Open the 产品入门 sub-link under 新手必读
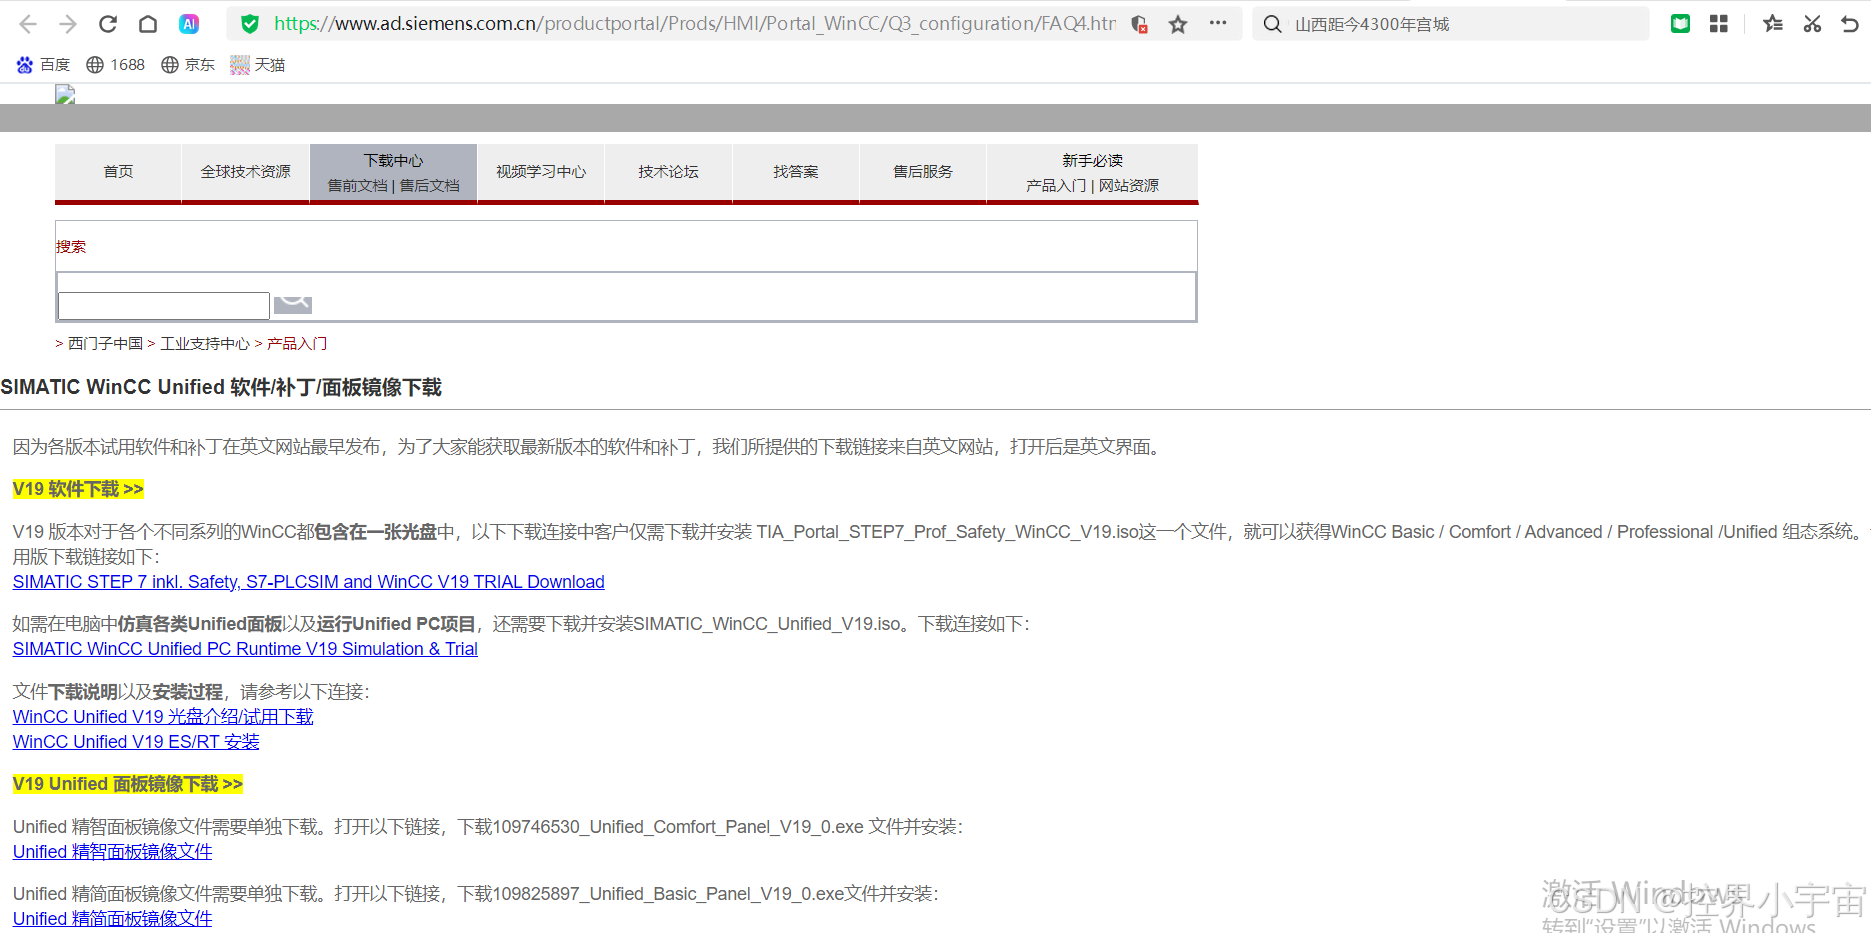The height and width of the screenshot is (933, 1871). 1056,186
